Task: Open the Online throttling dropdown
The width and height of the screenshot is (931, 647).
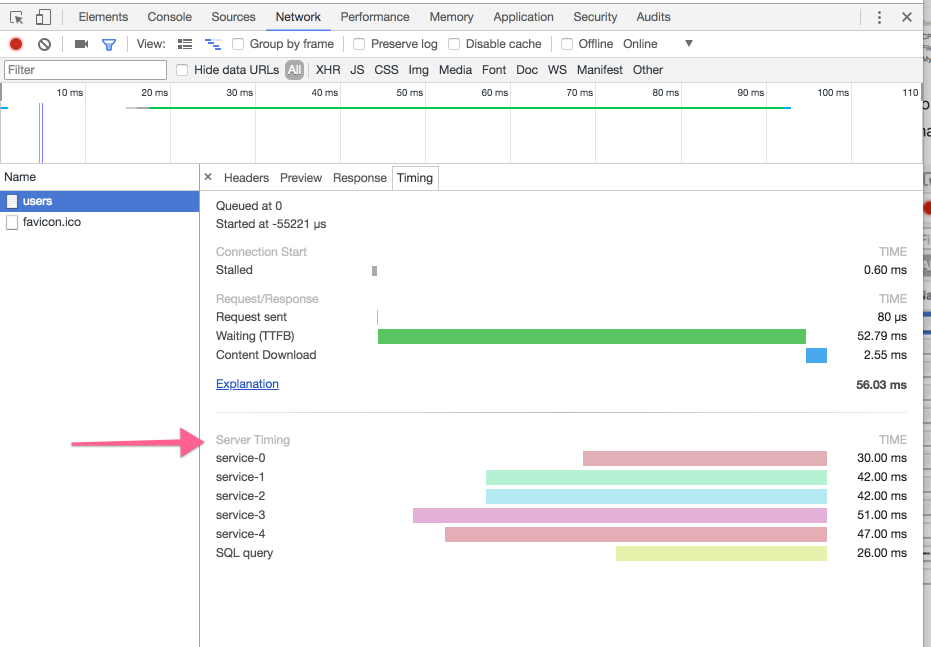Action: coord(687,43)
